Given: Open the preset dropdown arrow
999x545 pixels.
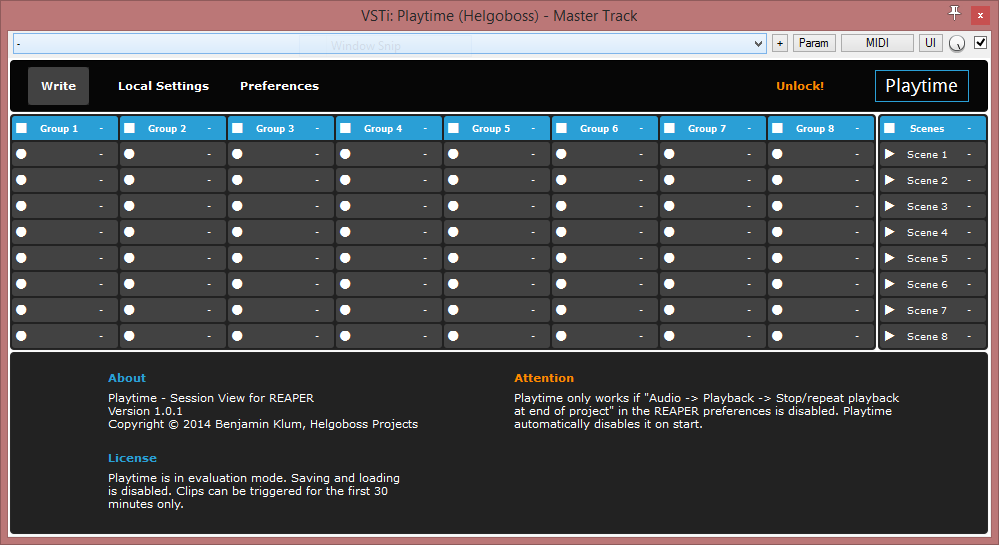Looking at the screenshot, I should point(758,44).
